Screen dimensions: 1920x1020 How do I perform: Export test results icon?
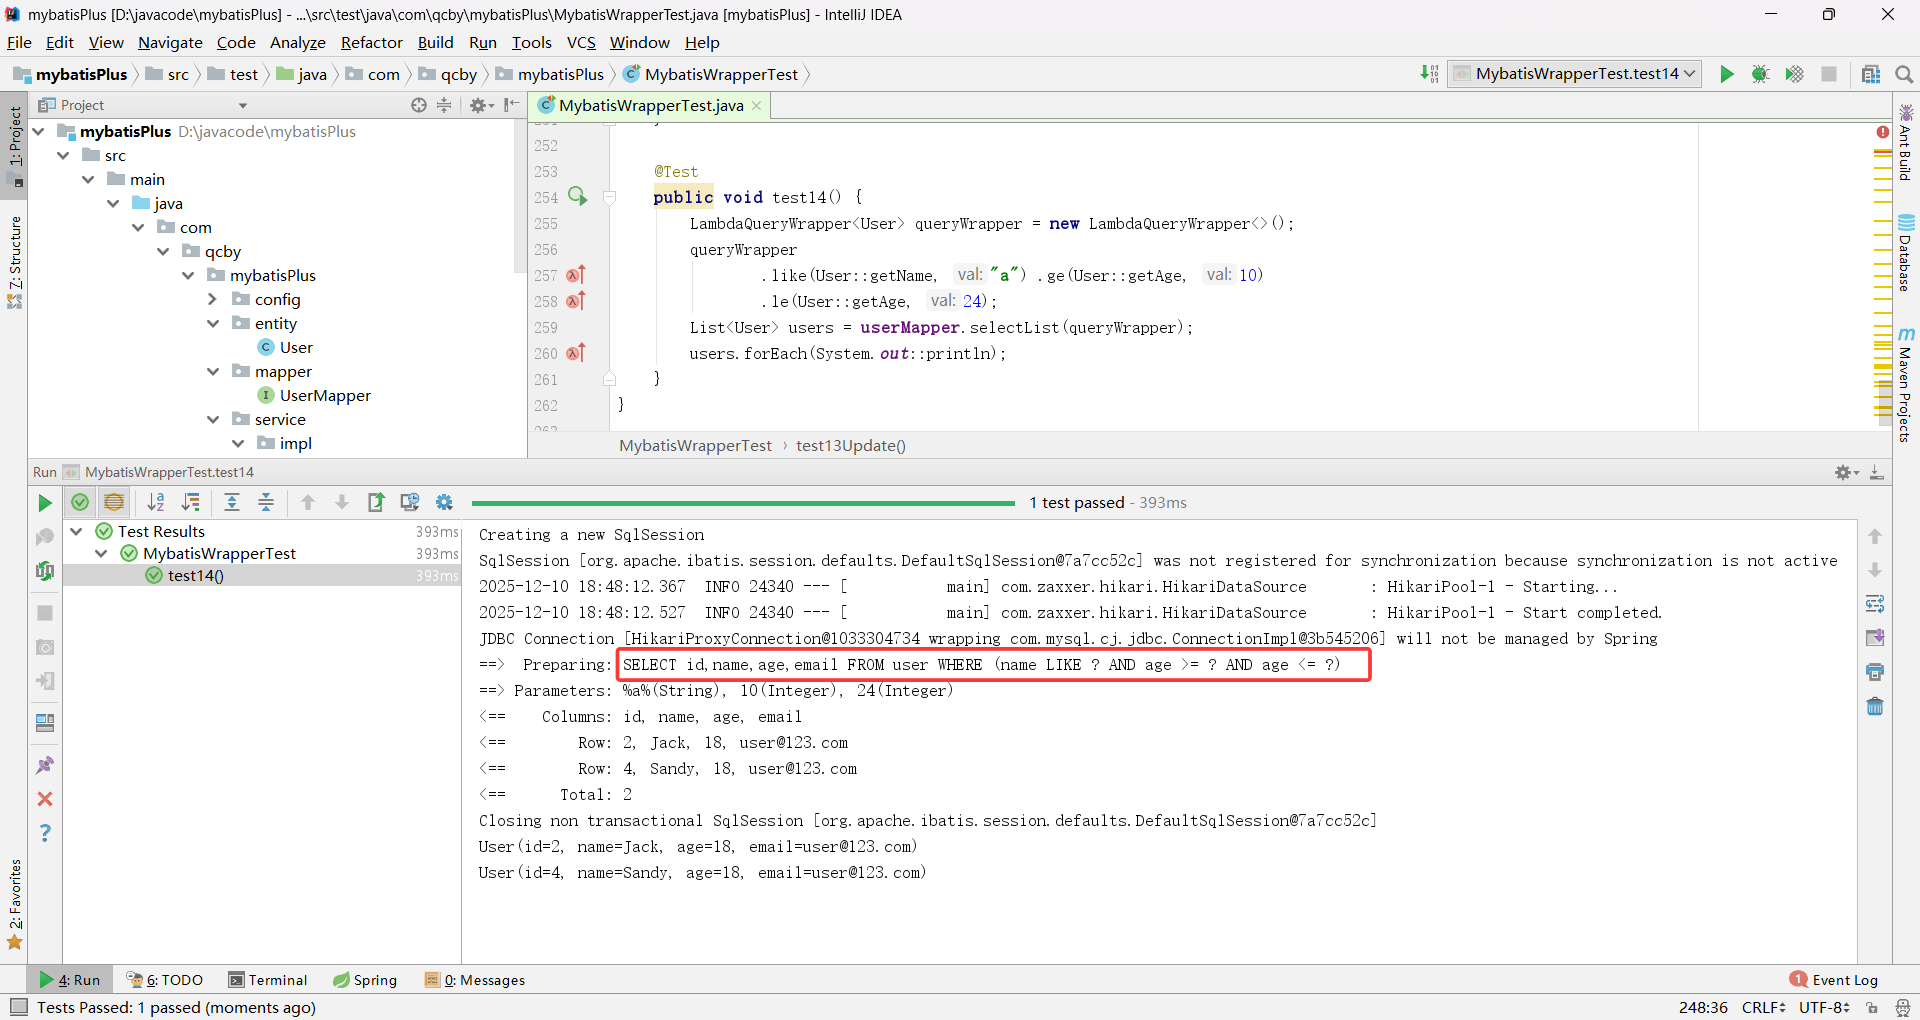pos(376,503)
